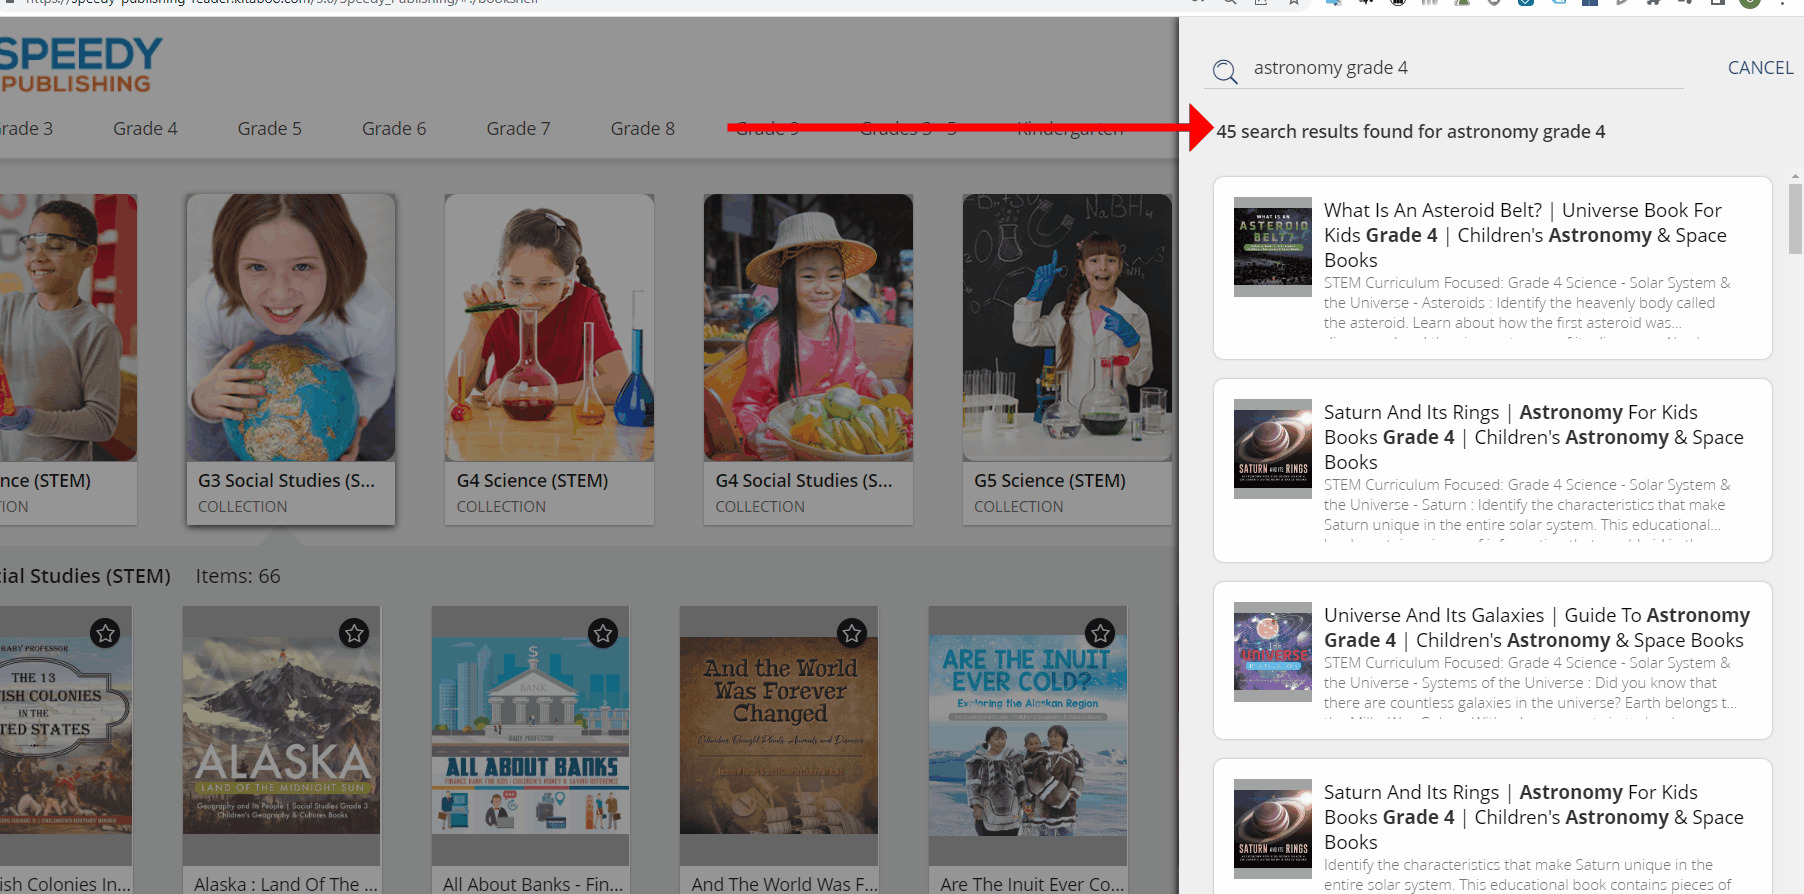Open the G3 Social Studies collection
Screen dimensions: 1804x894
click(291, 359)
